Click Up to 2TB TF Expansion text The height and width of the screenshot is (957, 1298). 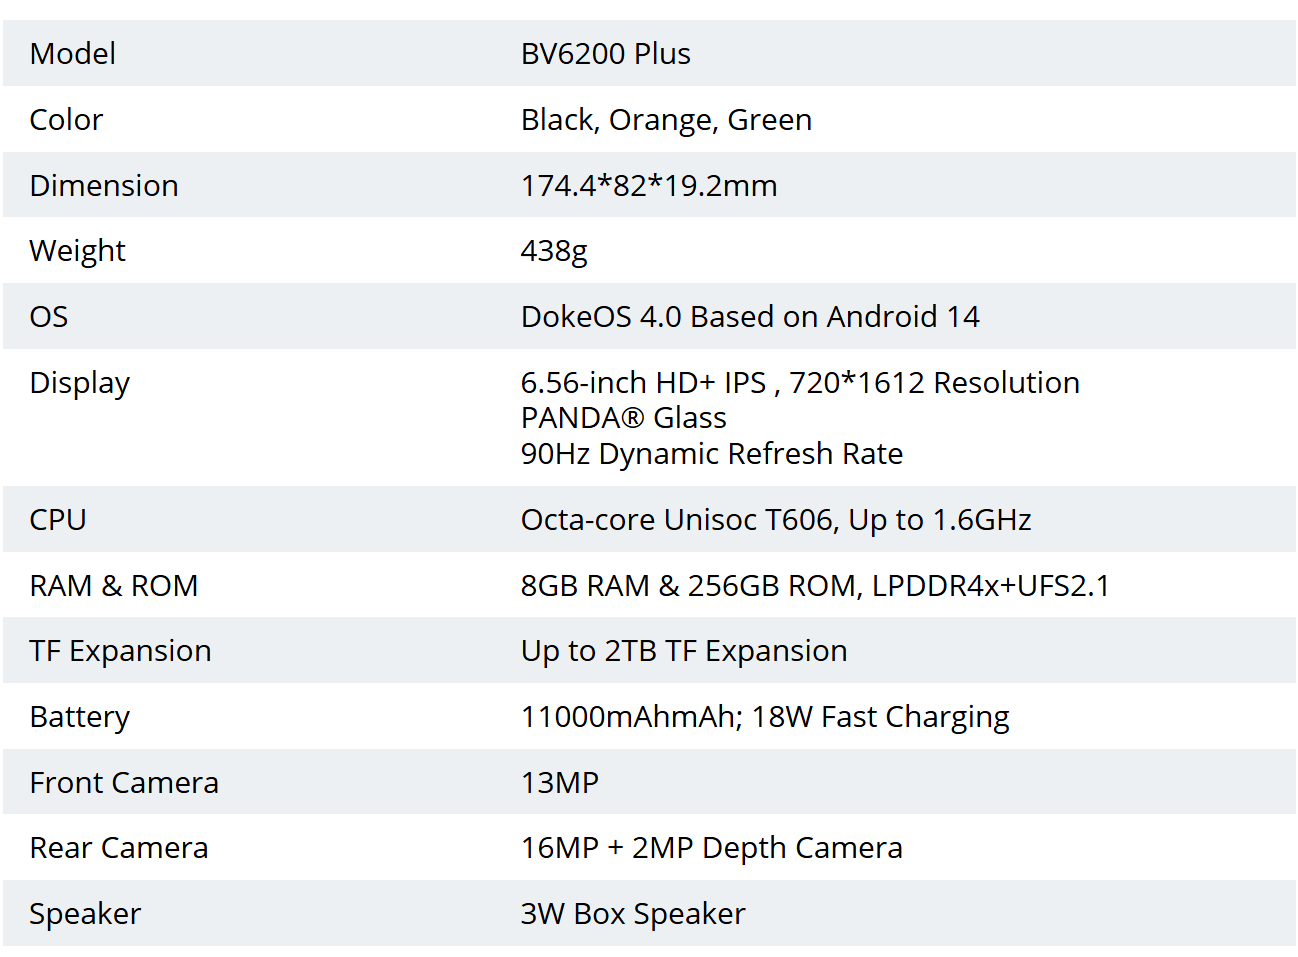(683, 651)
